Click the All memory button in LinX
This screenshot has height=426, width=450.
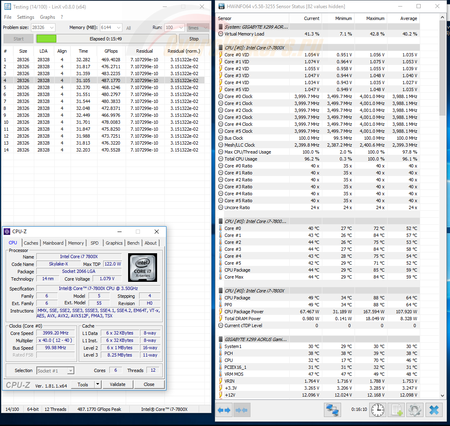point(128,28)
